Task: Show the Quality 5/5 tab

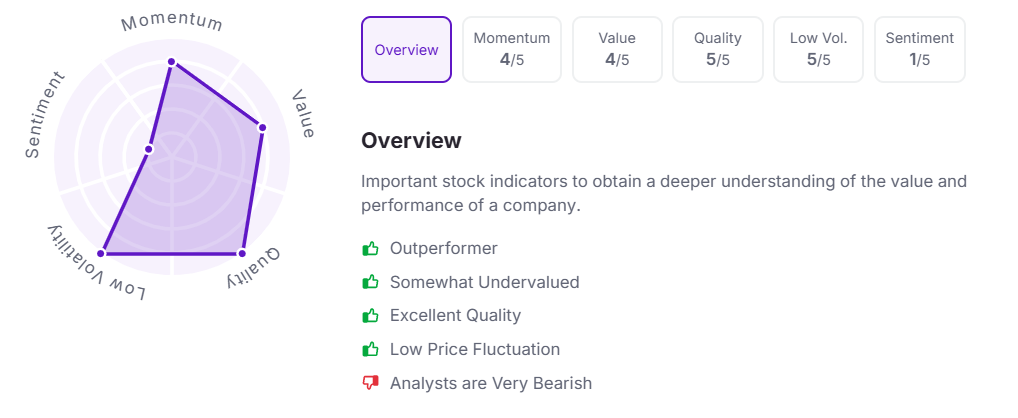Action: (718, 49)
